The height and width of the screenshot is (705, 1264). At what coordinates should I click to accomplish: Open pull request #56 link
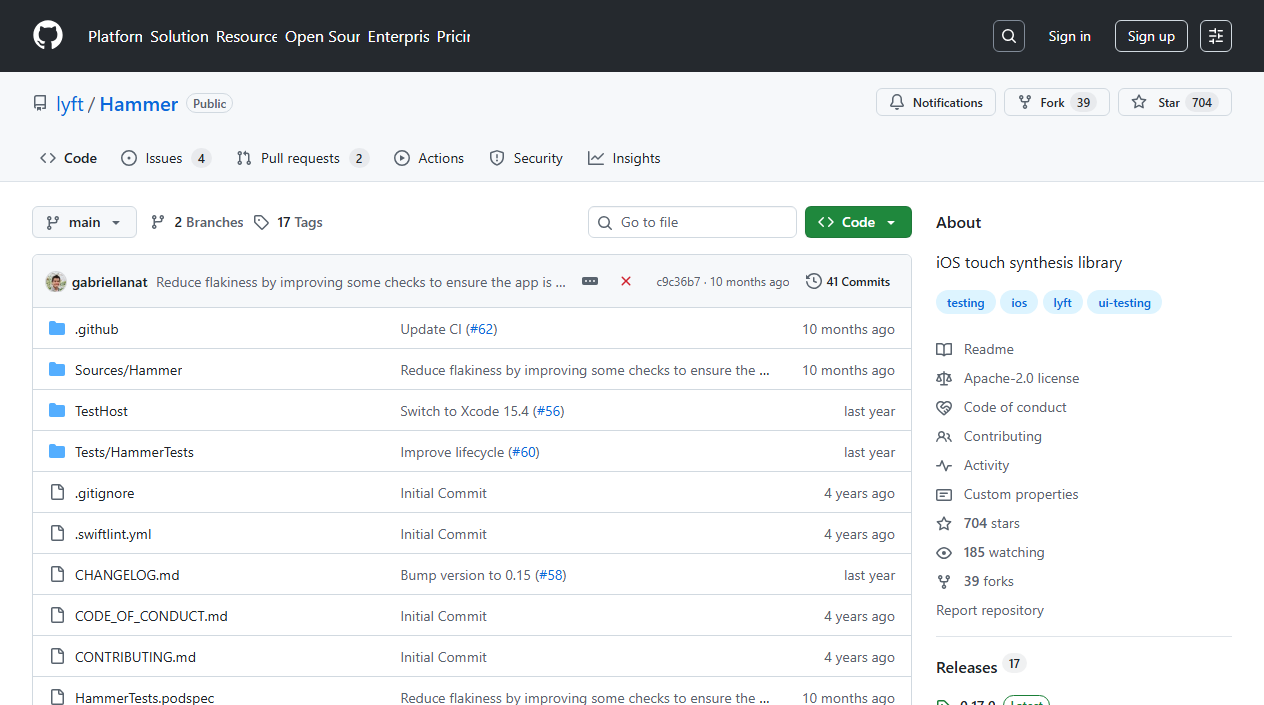(549, 411)
